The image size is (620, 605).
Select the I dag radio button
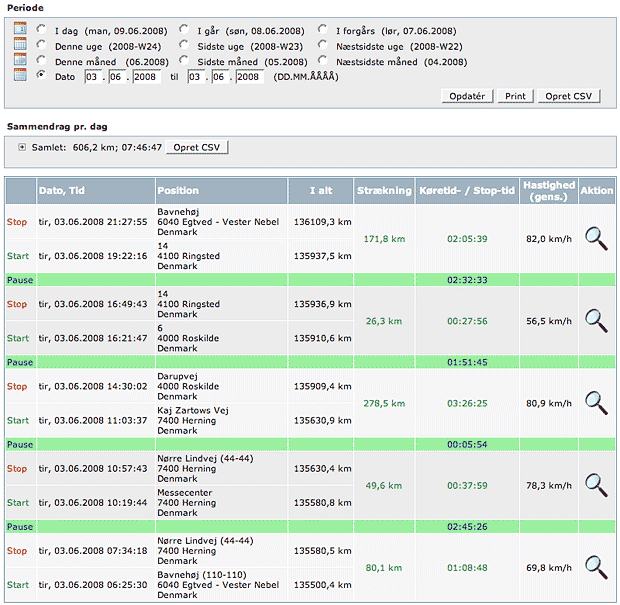[41, 29]
